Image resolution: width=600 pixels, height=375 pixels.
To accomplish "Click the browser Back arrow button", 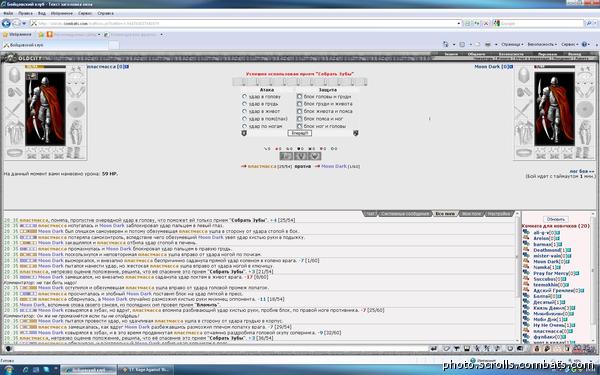I will click(x=6, y=23).
